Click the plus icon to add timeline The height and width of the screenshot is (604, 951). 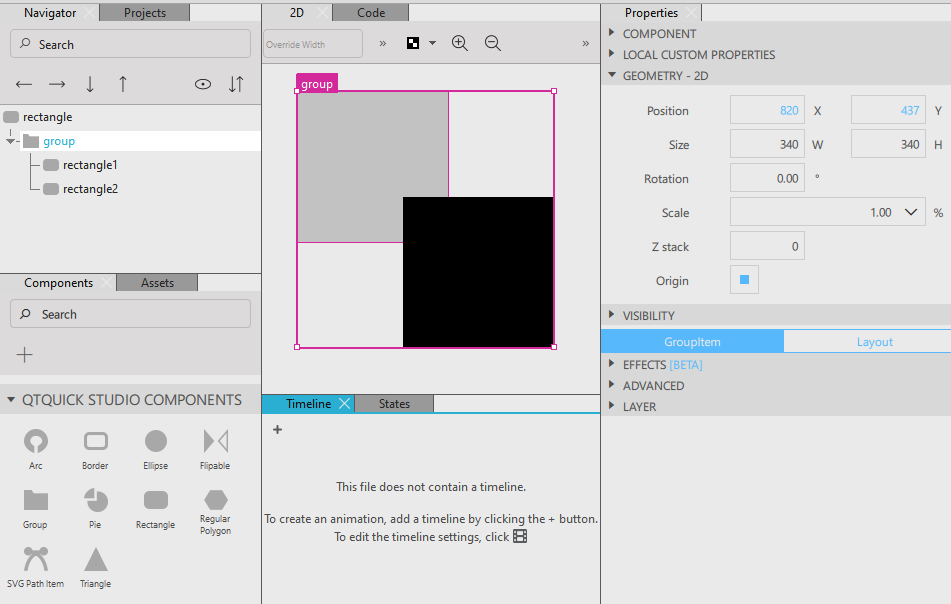tap(277, 430)
